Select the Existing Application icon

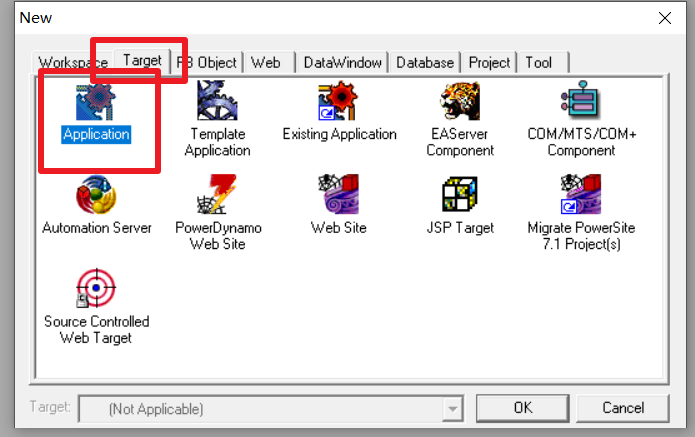(338, 100)
